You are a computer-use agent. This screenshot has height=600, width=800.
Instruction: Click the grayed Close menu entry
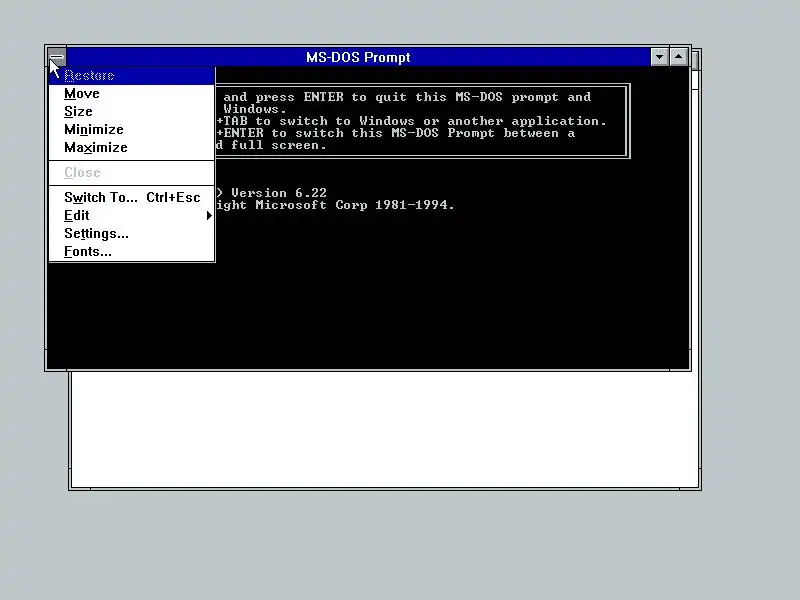tap(132, 172)
